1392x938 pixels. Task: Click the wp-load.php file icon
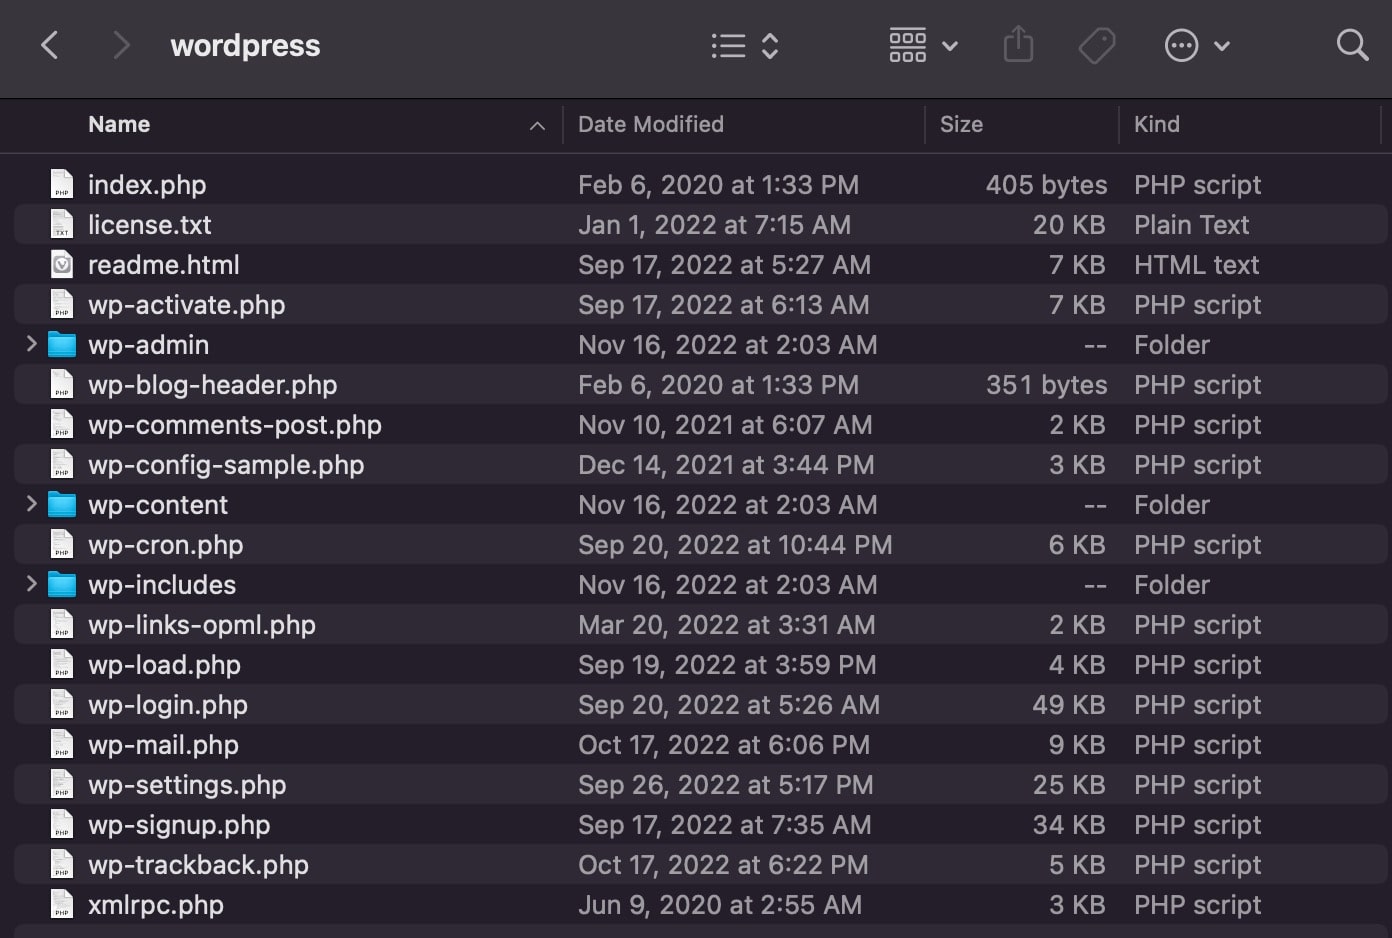coord(62,664)
